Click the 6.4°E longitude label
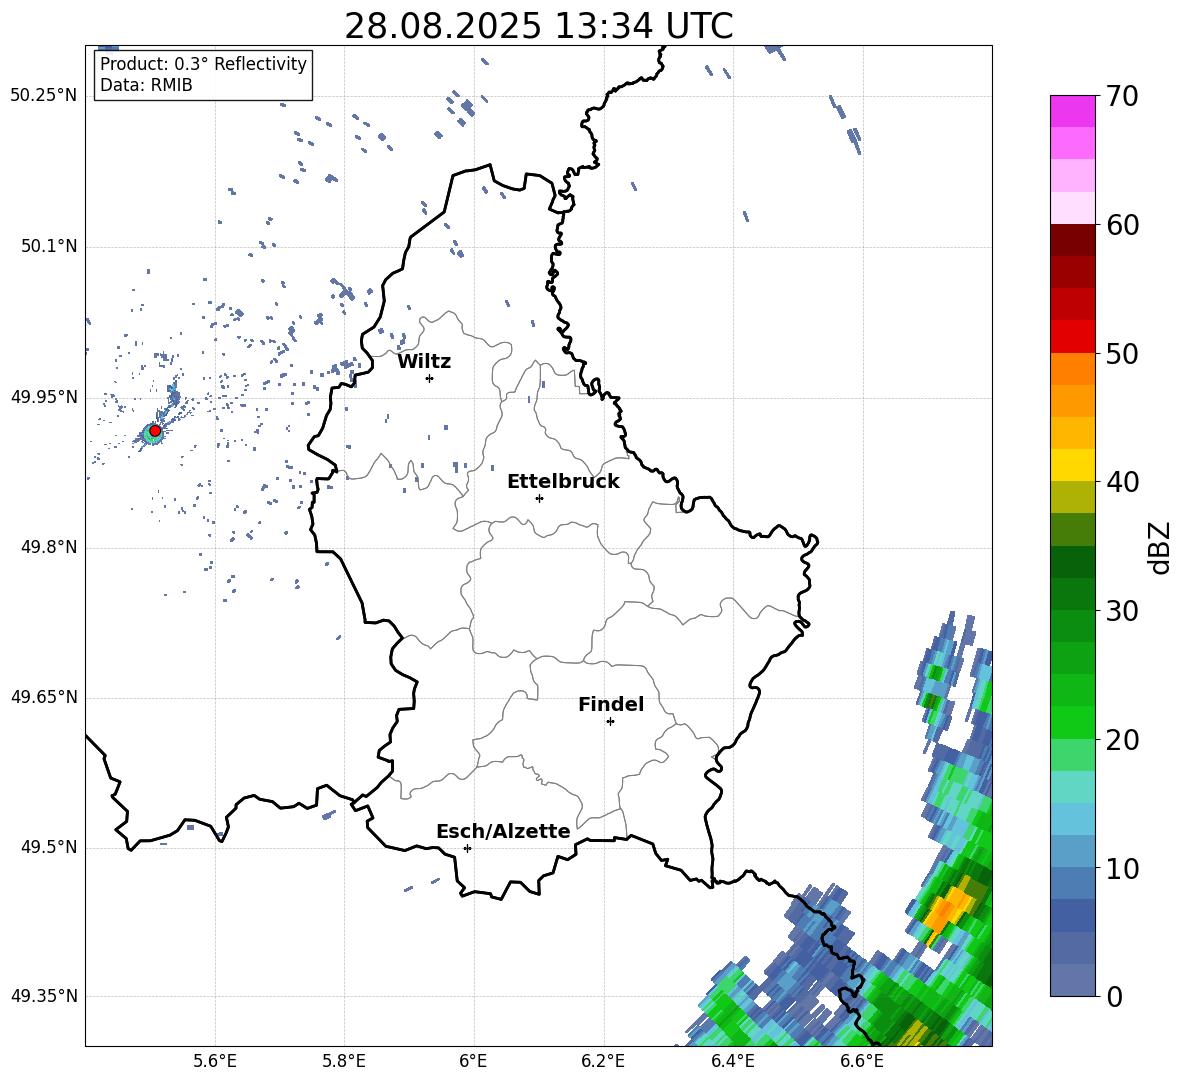This screenshot has width=1184, height=1081. pos(733,1062)
